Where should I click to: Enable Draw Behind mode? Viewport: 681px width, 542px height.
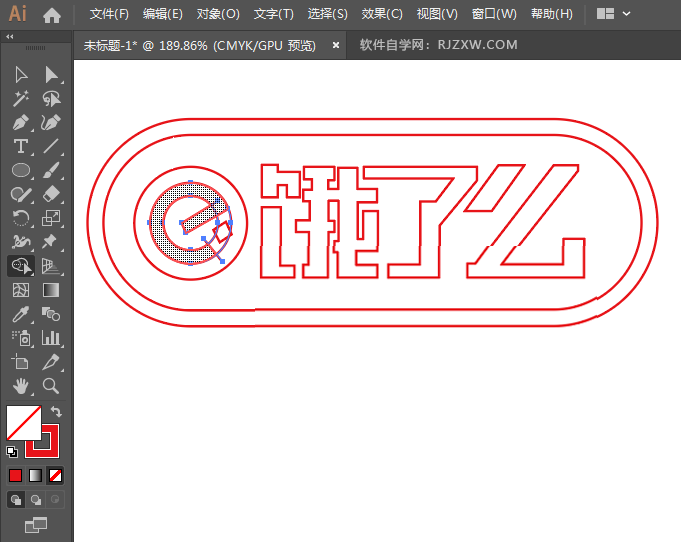pyautogui.click(x=36, y=500)
